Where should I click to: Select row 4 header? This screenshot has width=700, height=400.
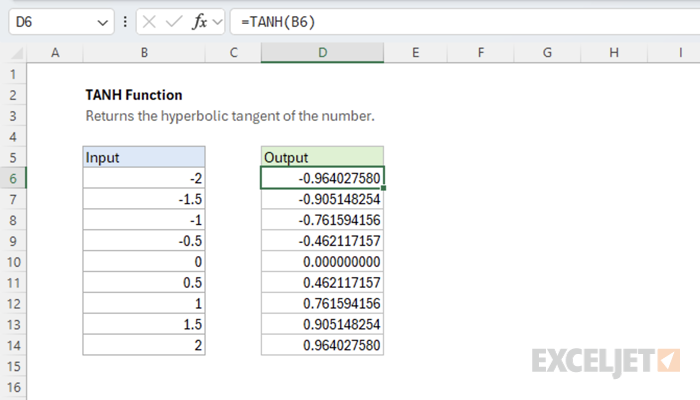tap(13, 137)
